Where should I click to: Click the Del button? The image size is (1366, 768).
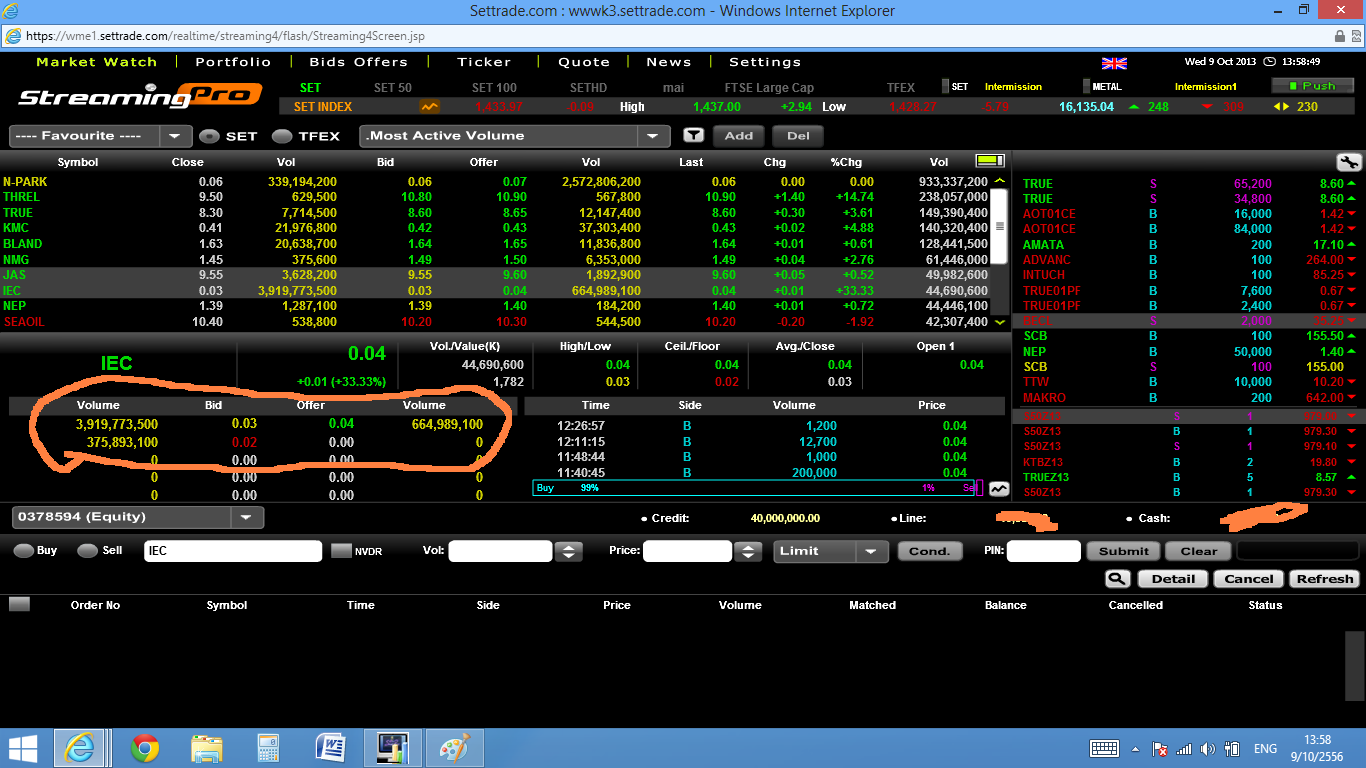coord(798,136)
